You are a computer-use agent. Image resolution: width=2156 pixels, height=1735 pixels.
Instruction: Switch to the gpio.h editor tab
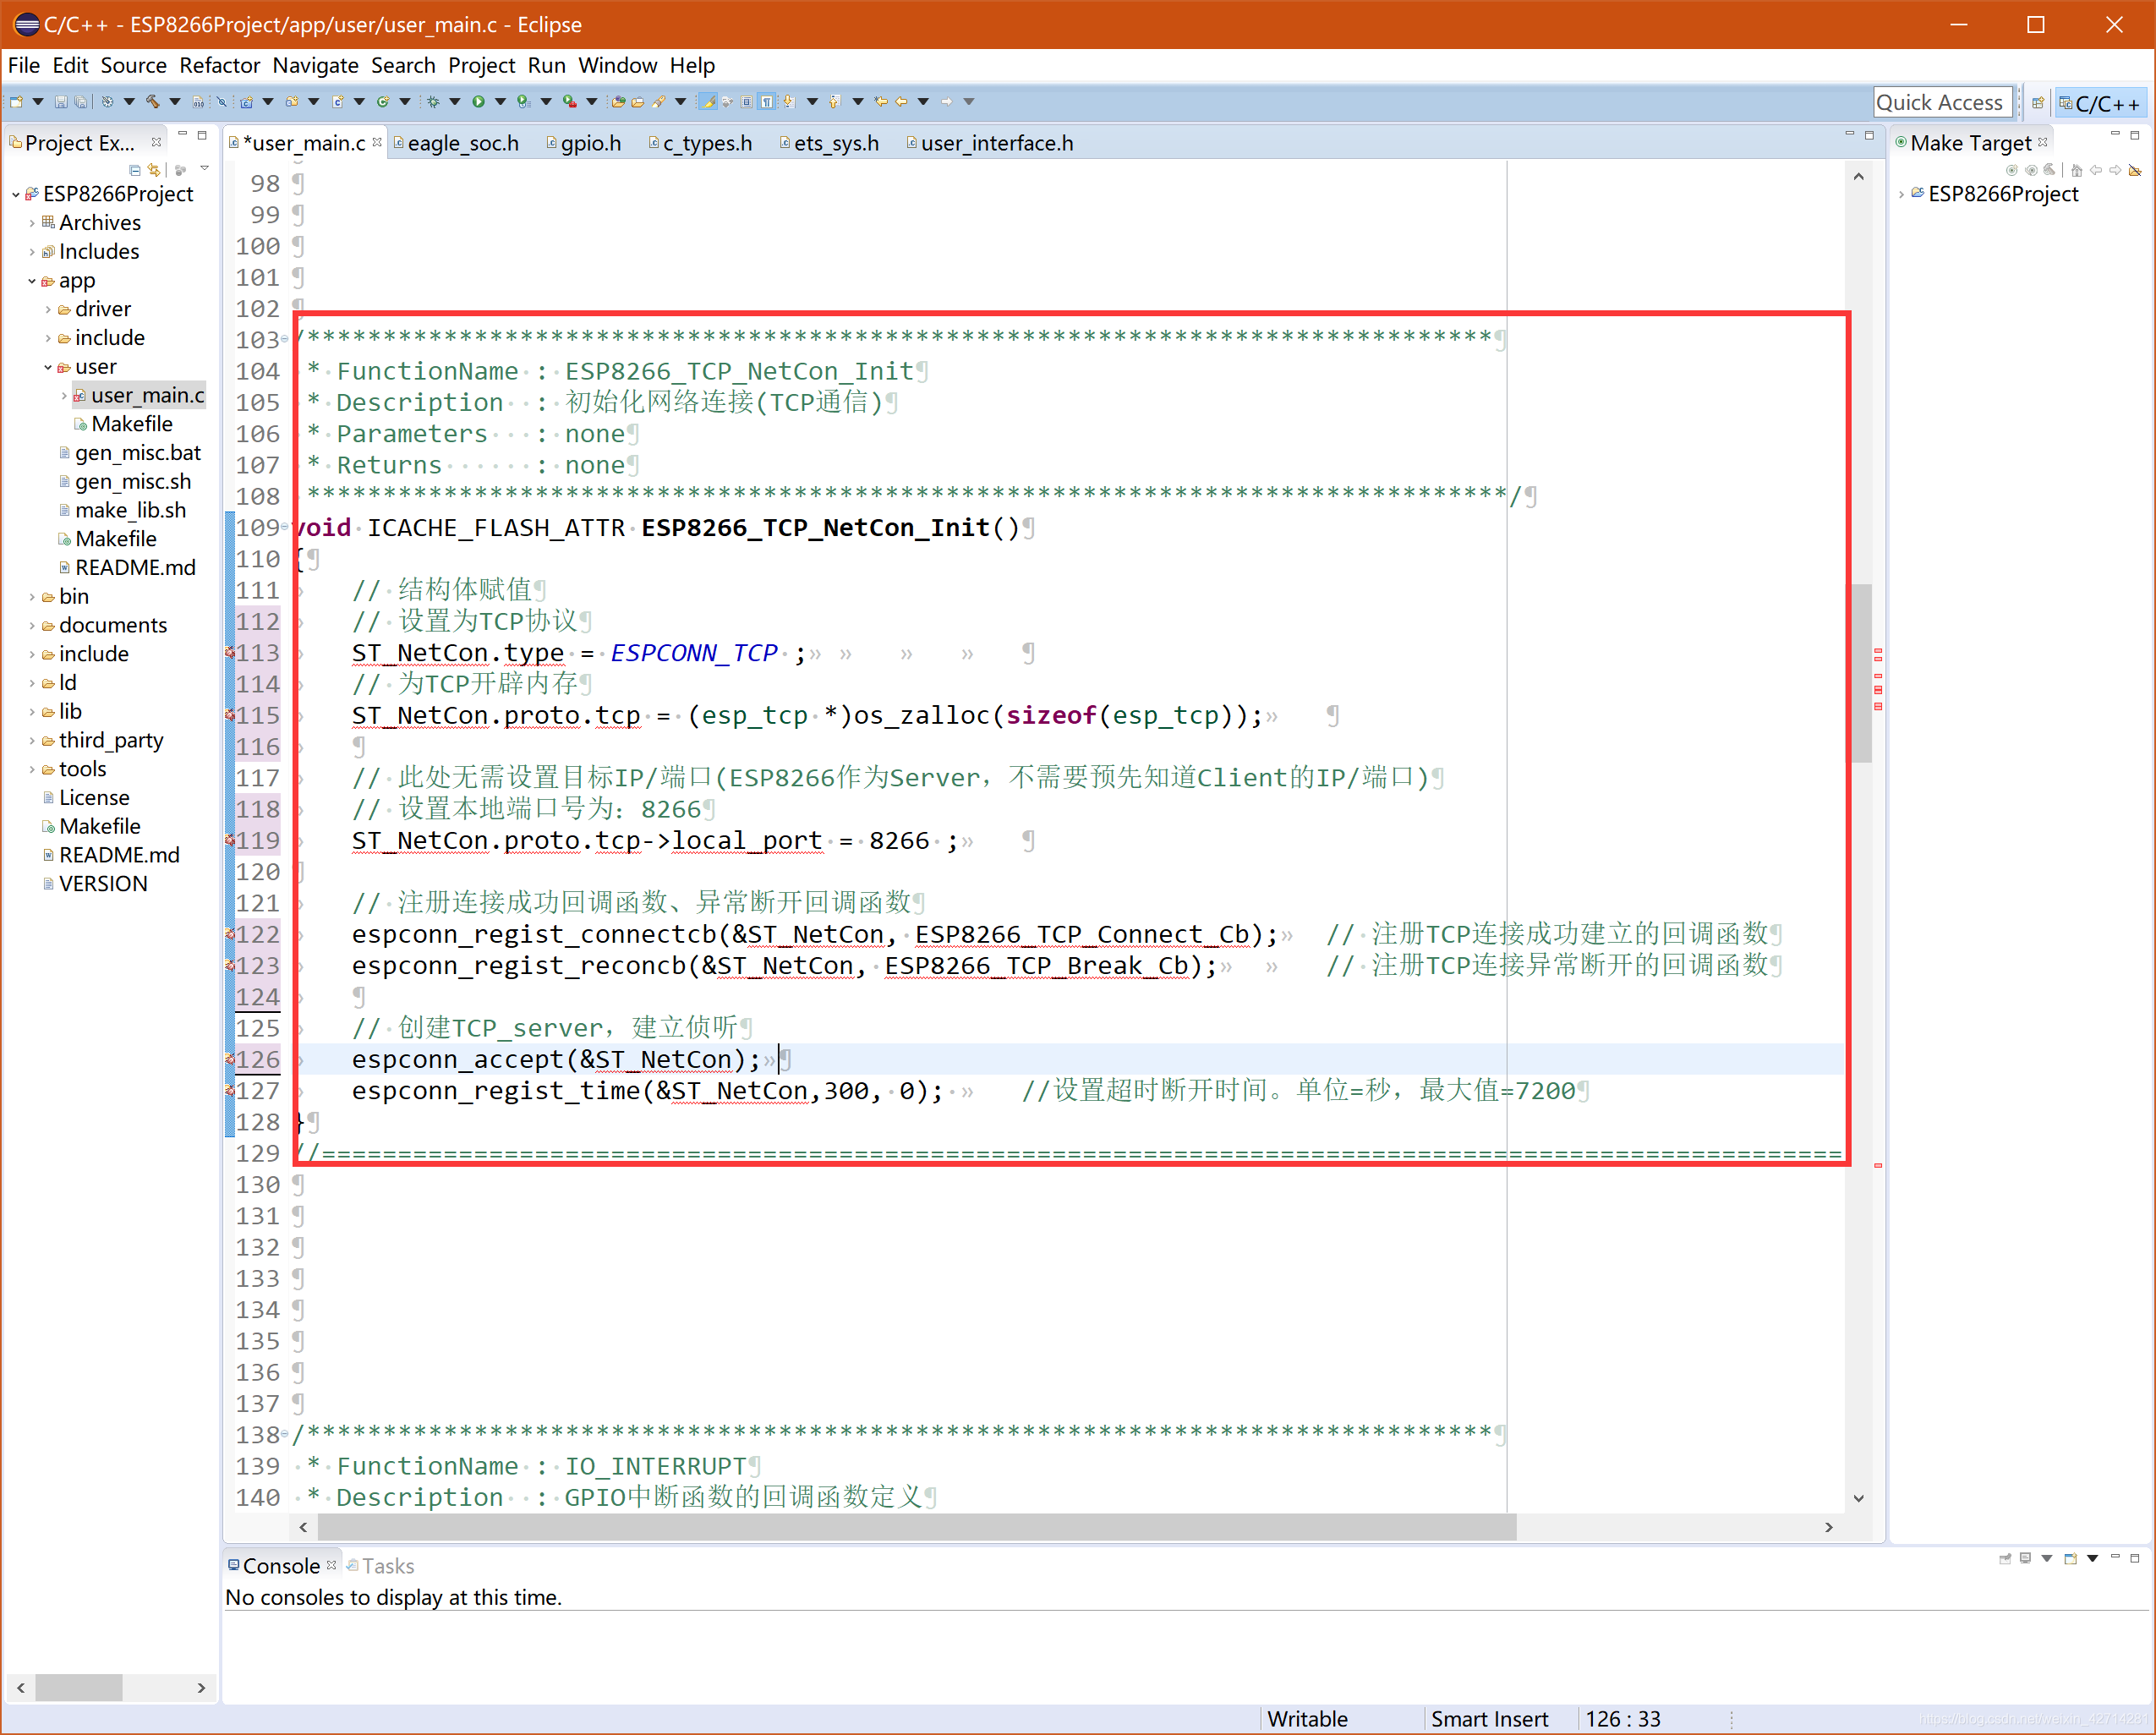tap(589, 144)
